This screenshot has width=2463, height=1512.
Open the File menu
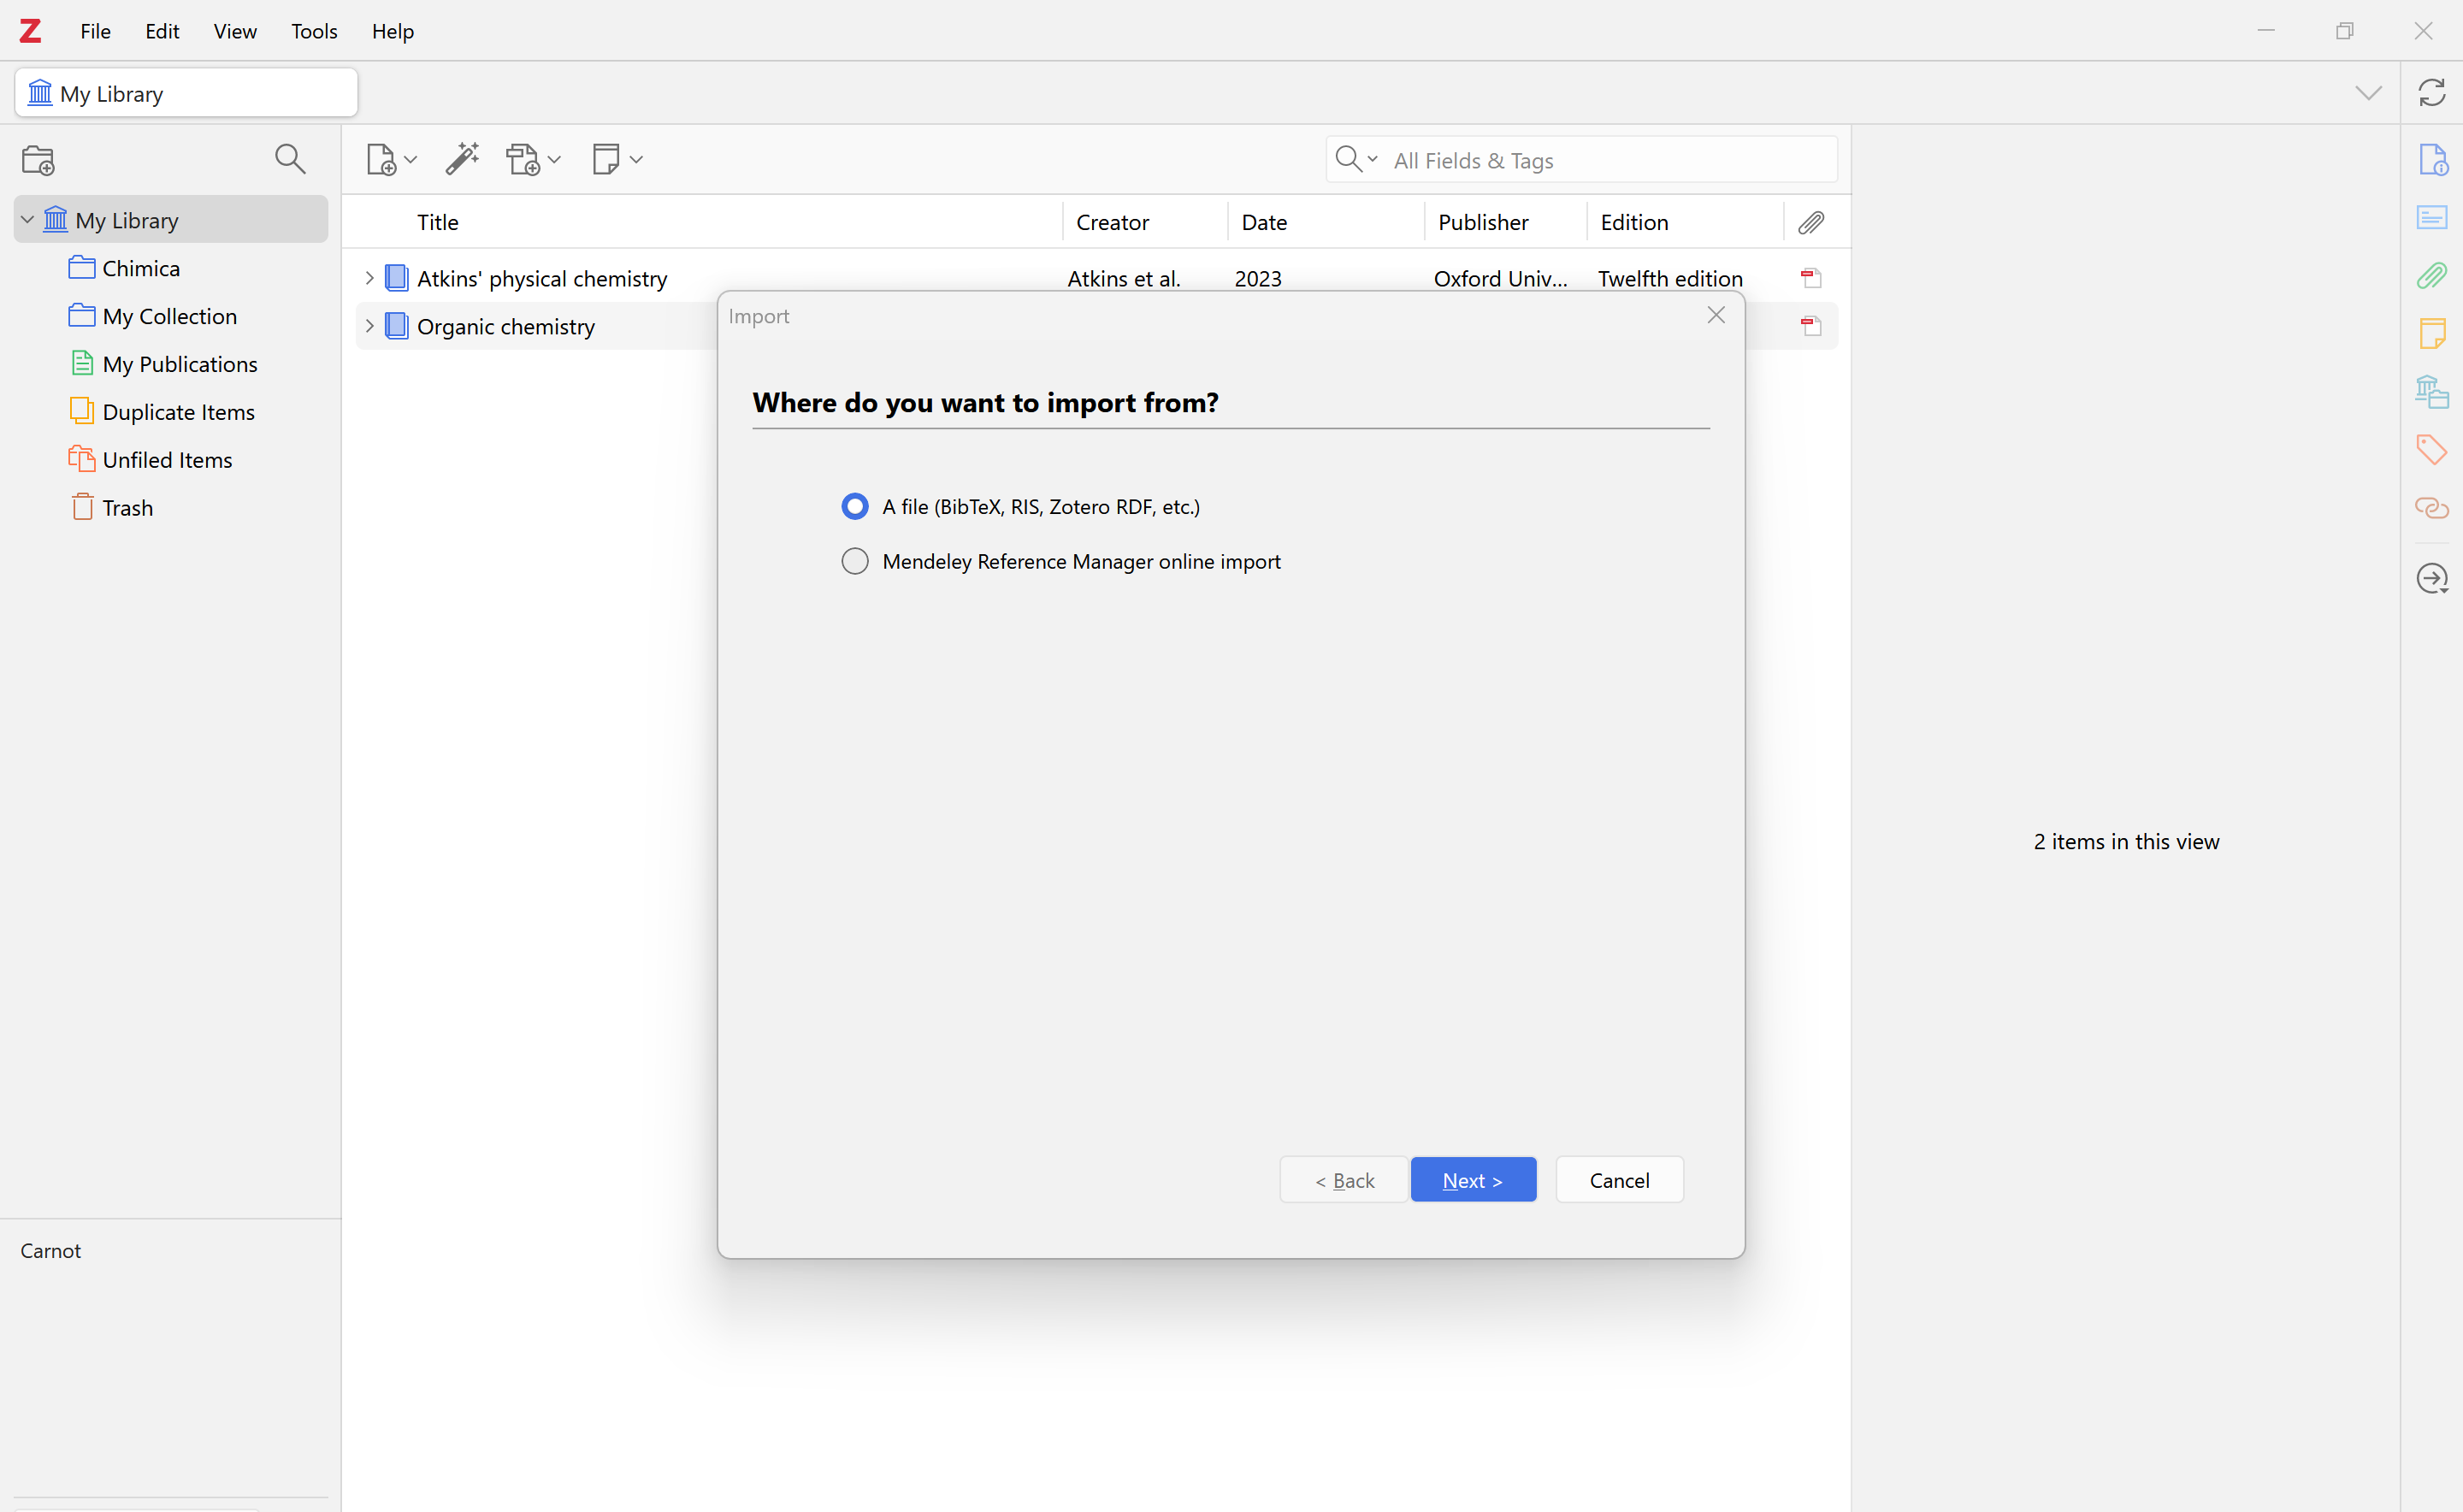[95, 31]
